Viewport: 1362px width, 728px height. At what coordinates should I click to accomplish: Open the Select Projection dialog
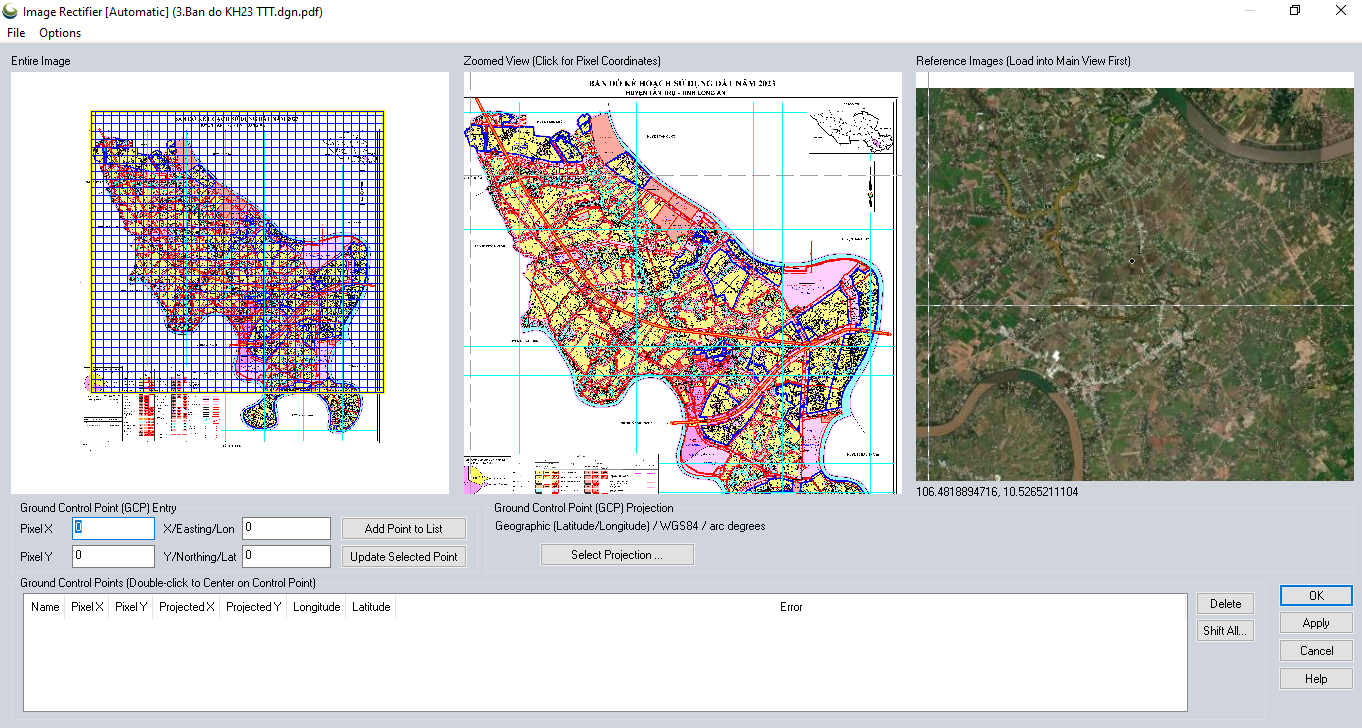tap(617, 555)
